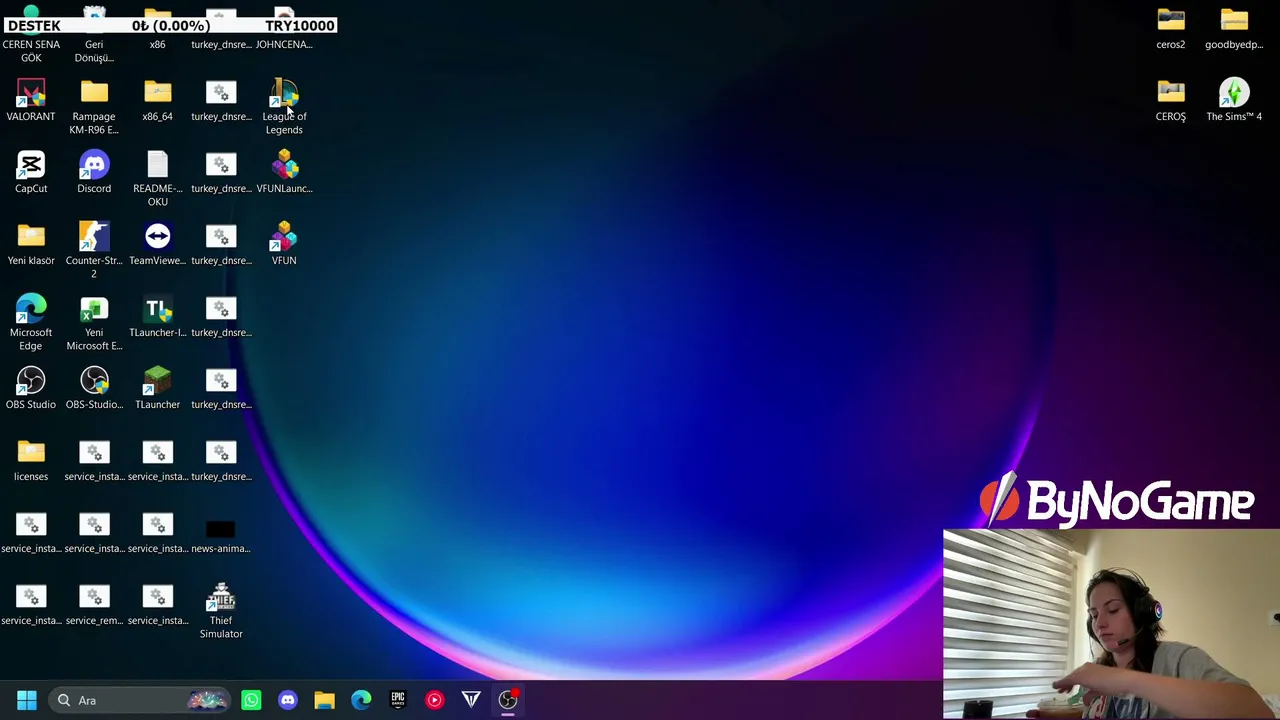Select the JOHNCENA file label

[284, 44]
